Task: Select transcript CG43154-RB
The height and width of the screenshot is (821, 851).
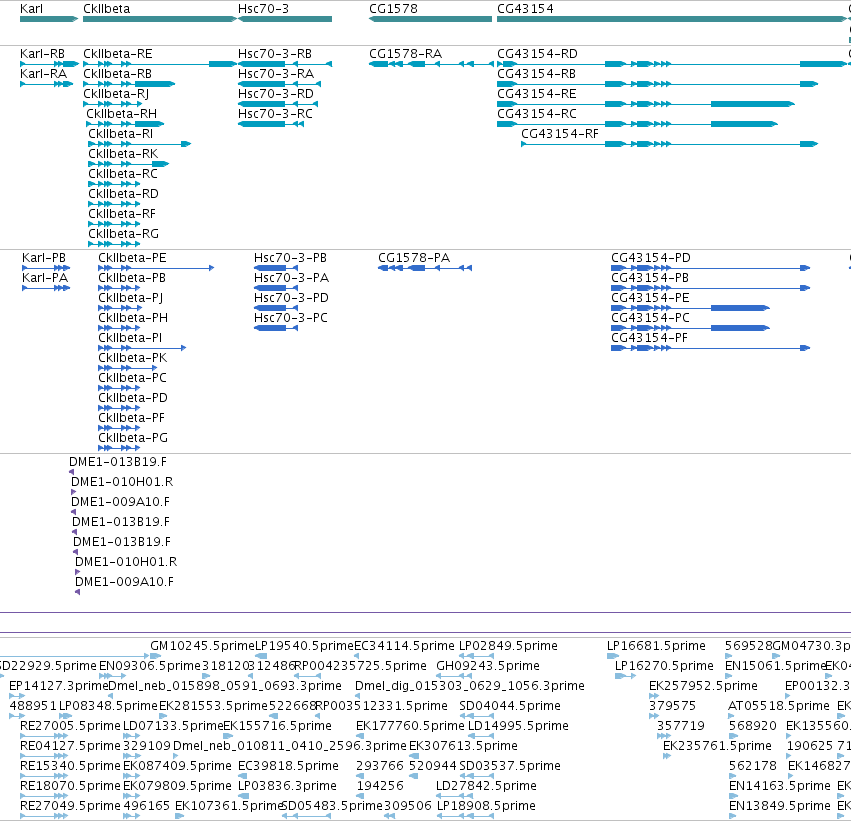Action: tap(536, 74)
